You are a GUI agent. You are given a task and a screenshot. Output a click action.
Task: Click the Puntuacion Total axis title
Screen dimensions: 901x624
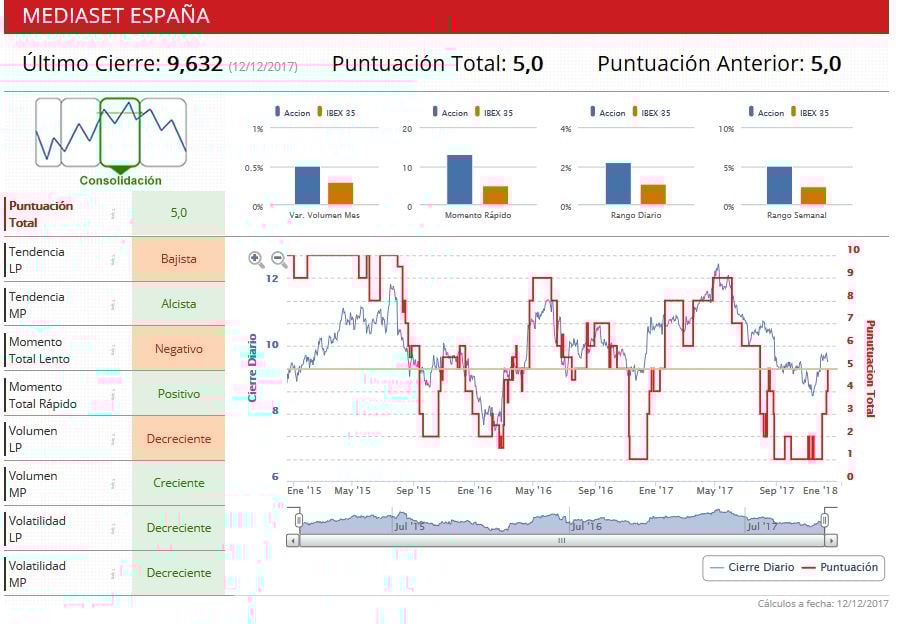click(x=871, y=368)
